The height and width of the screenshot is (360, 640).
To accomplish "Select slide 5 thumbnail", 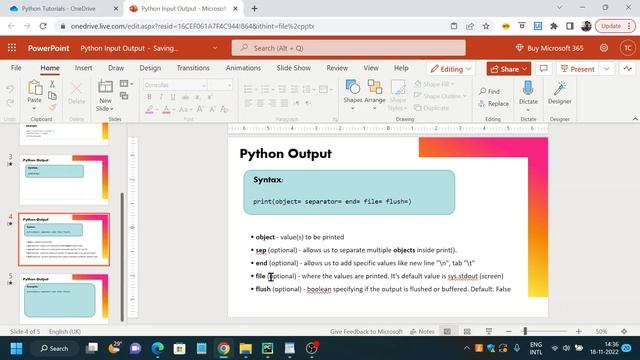I will (64, 298).
